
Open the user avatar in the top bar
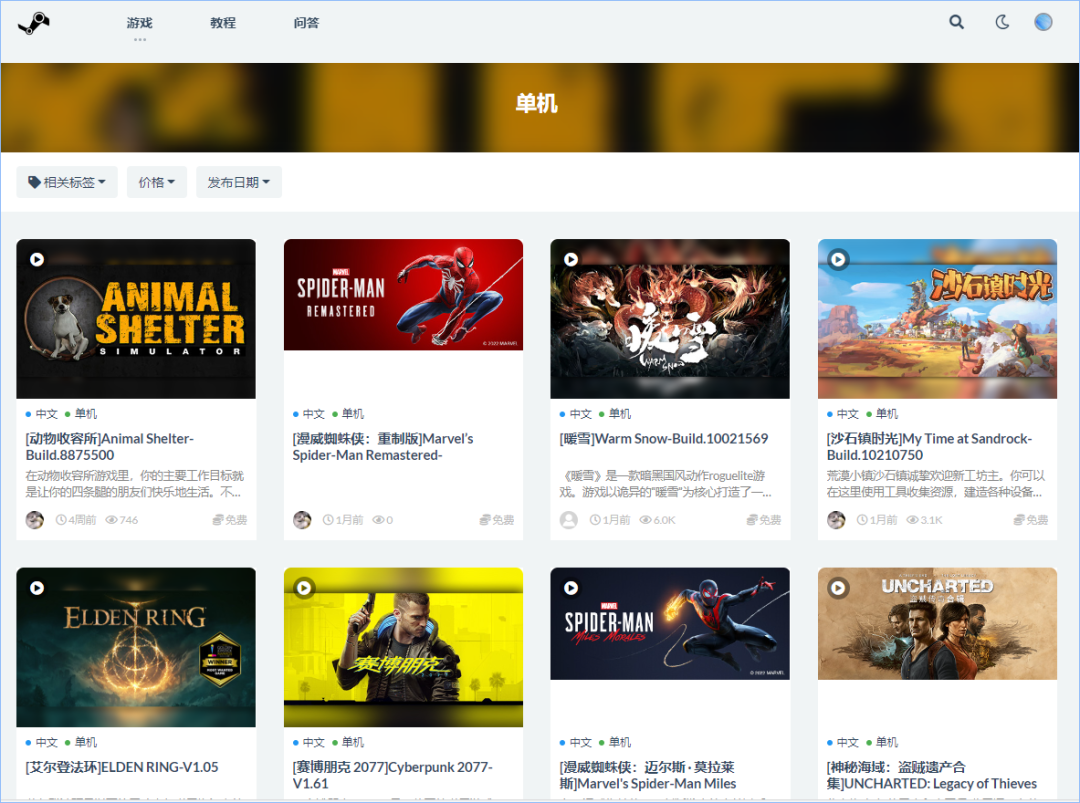tap(1043, 22)
